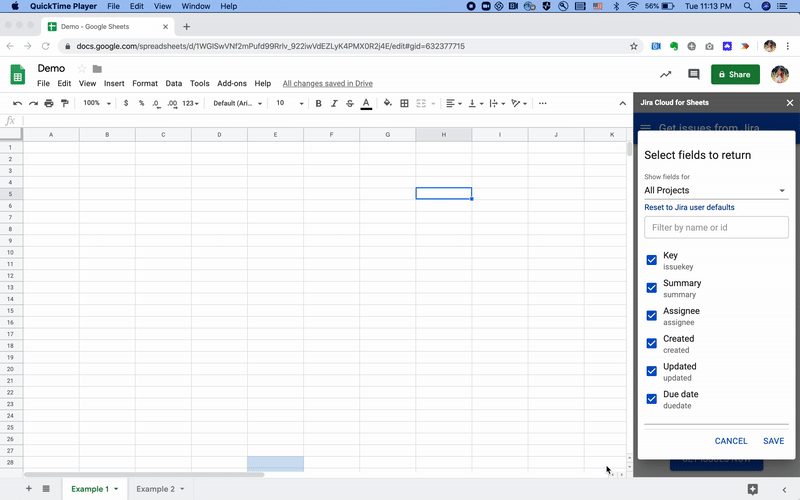Click Reset to Jira user defaults
This screenshot has width=800, height=500.
coord(689,207)
